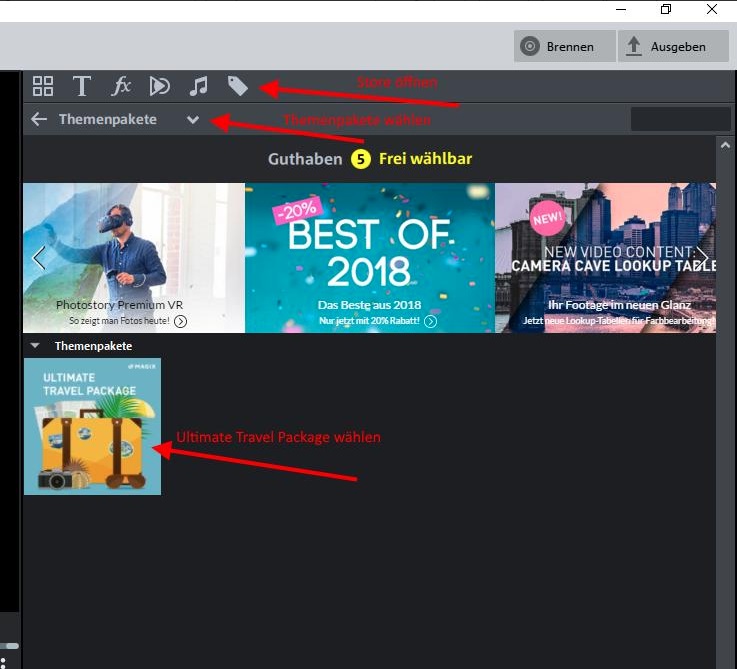Click the Themenpakete breadcrumb title
737x669 pixels.
click(x=108, y=119)
